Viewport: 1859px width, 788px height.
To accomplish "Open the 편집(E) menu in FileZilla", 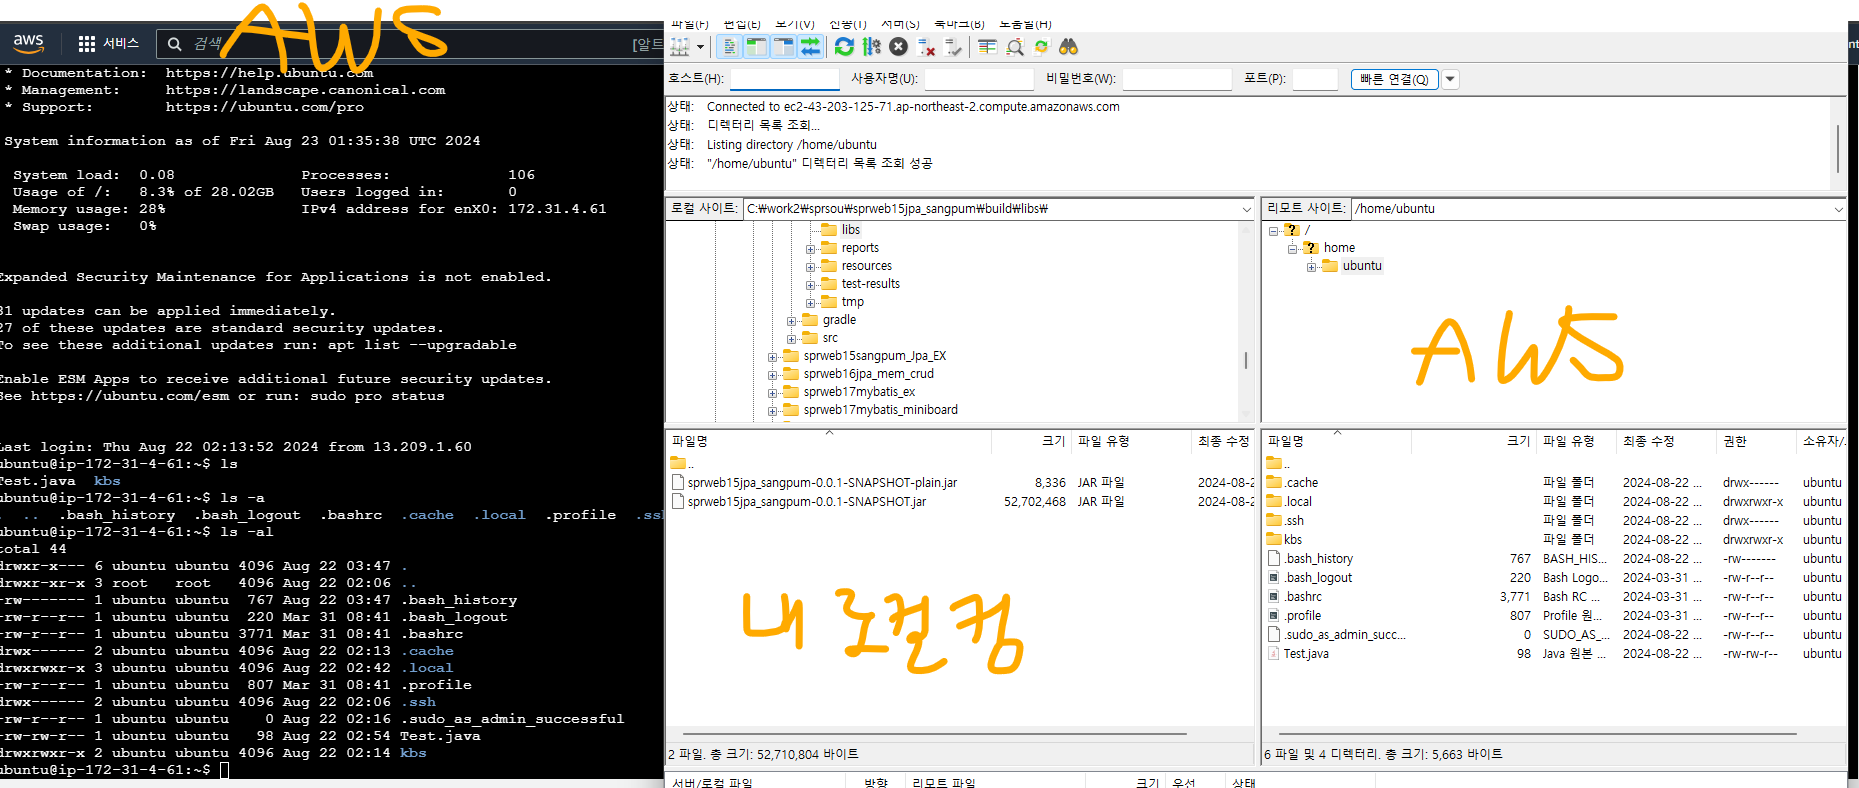I will coord(742,24).
